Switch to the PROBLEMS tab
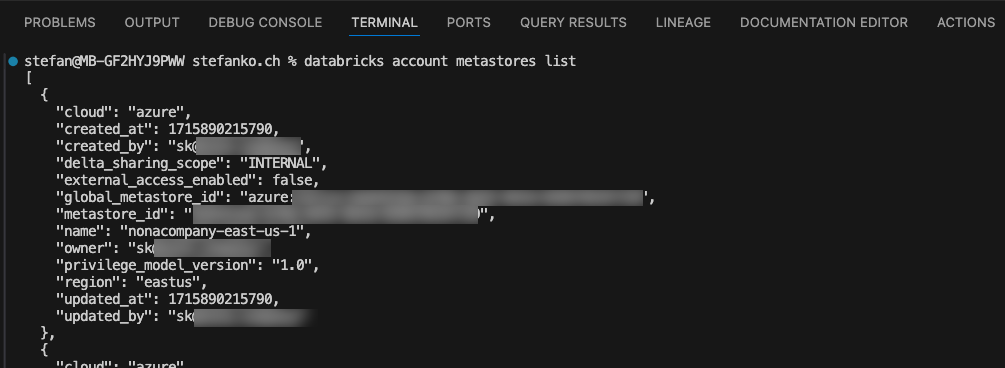The image size is (1005, 368). pyautogui.click(x=60, y=22)
